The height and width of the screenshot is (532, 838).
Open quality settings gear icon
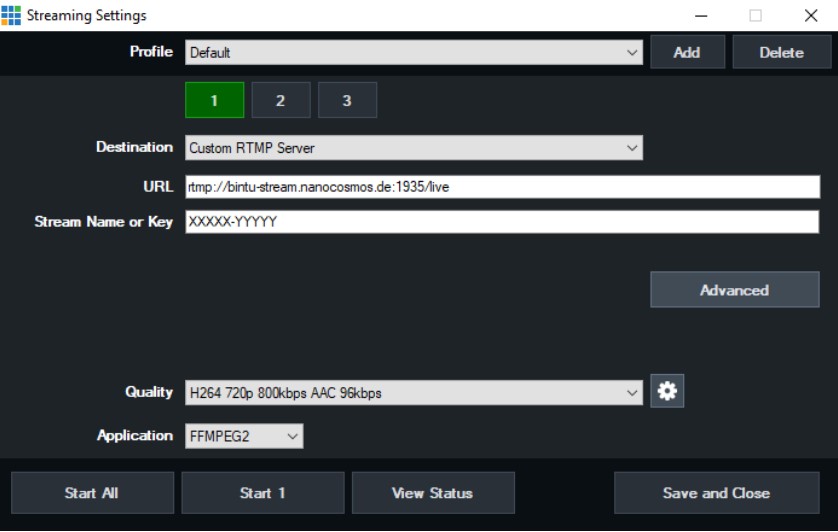[667, 392]
